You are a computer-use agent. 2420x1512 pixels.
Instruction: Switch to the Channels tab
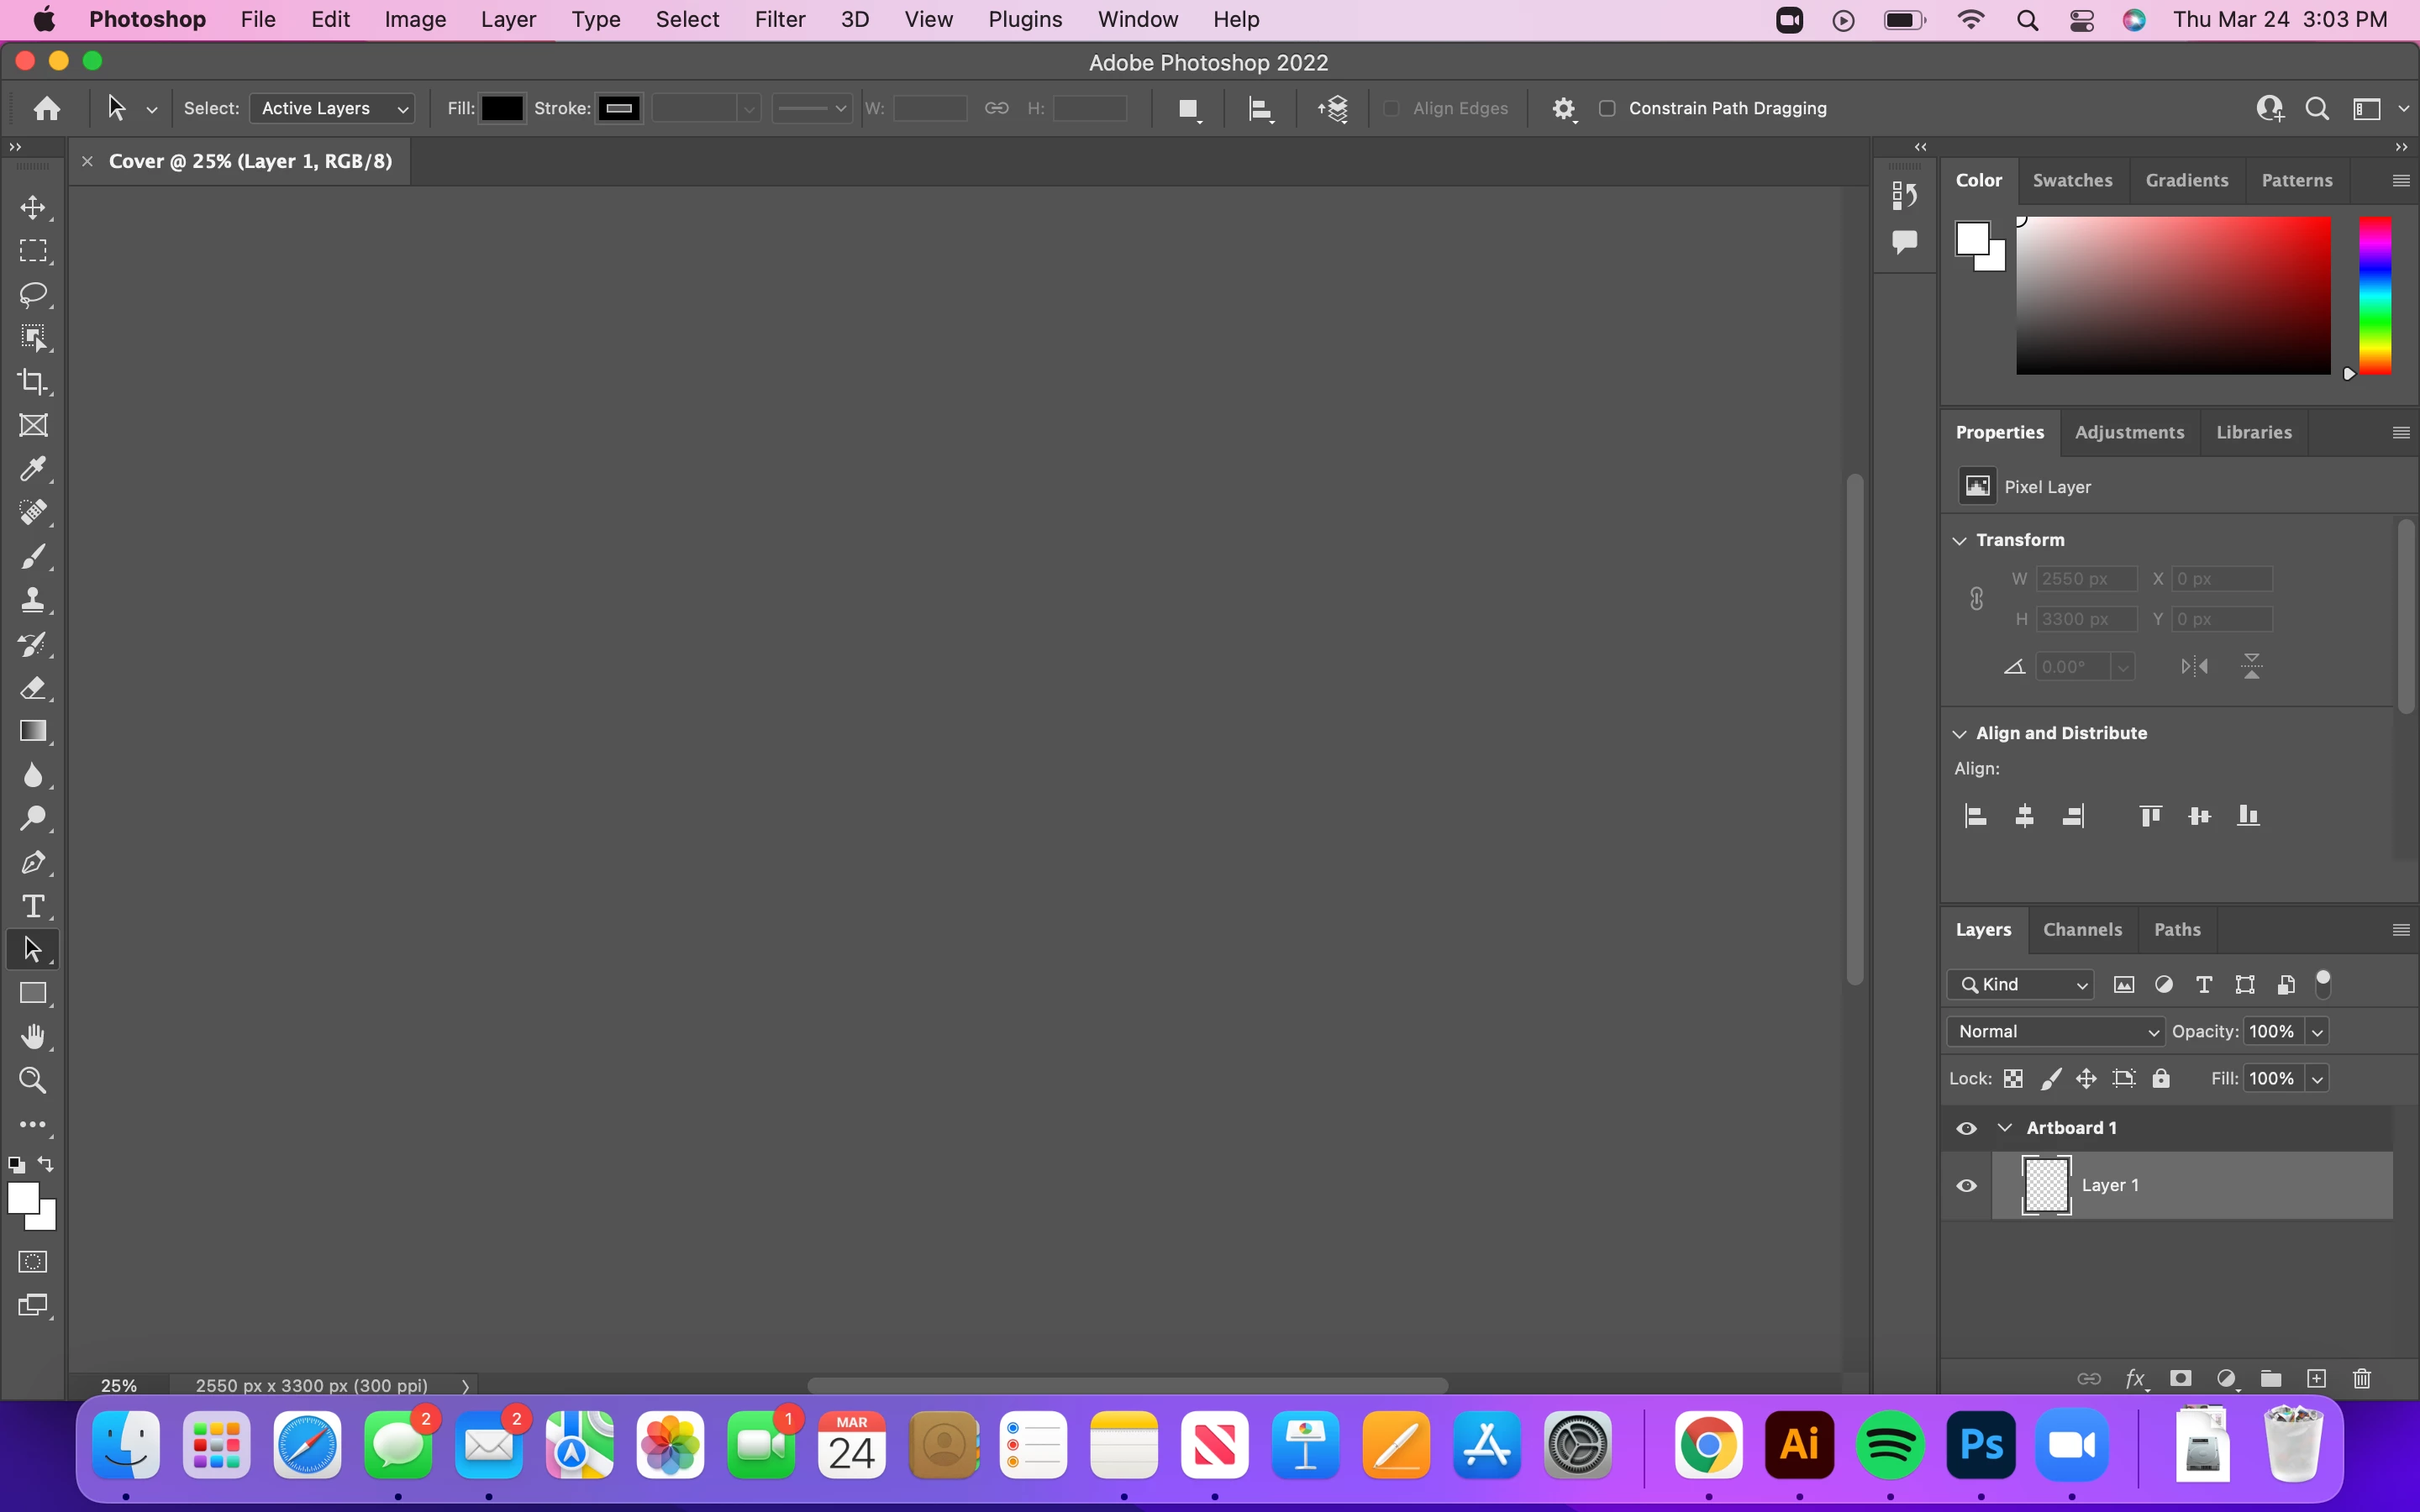pos(2082,929)
